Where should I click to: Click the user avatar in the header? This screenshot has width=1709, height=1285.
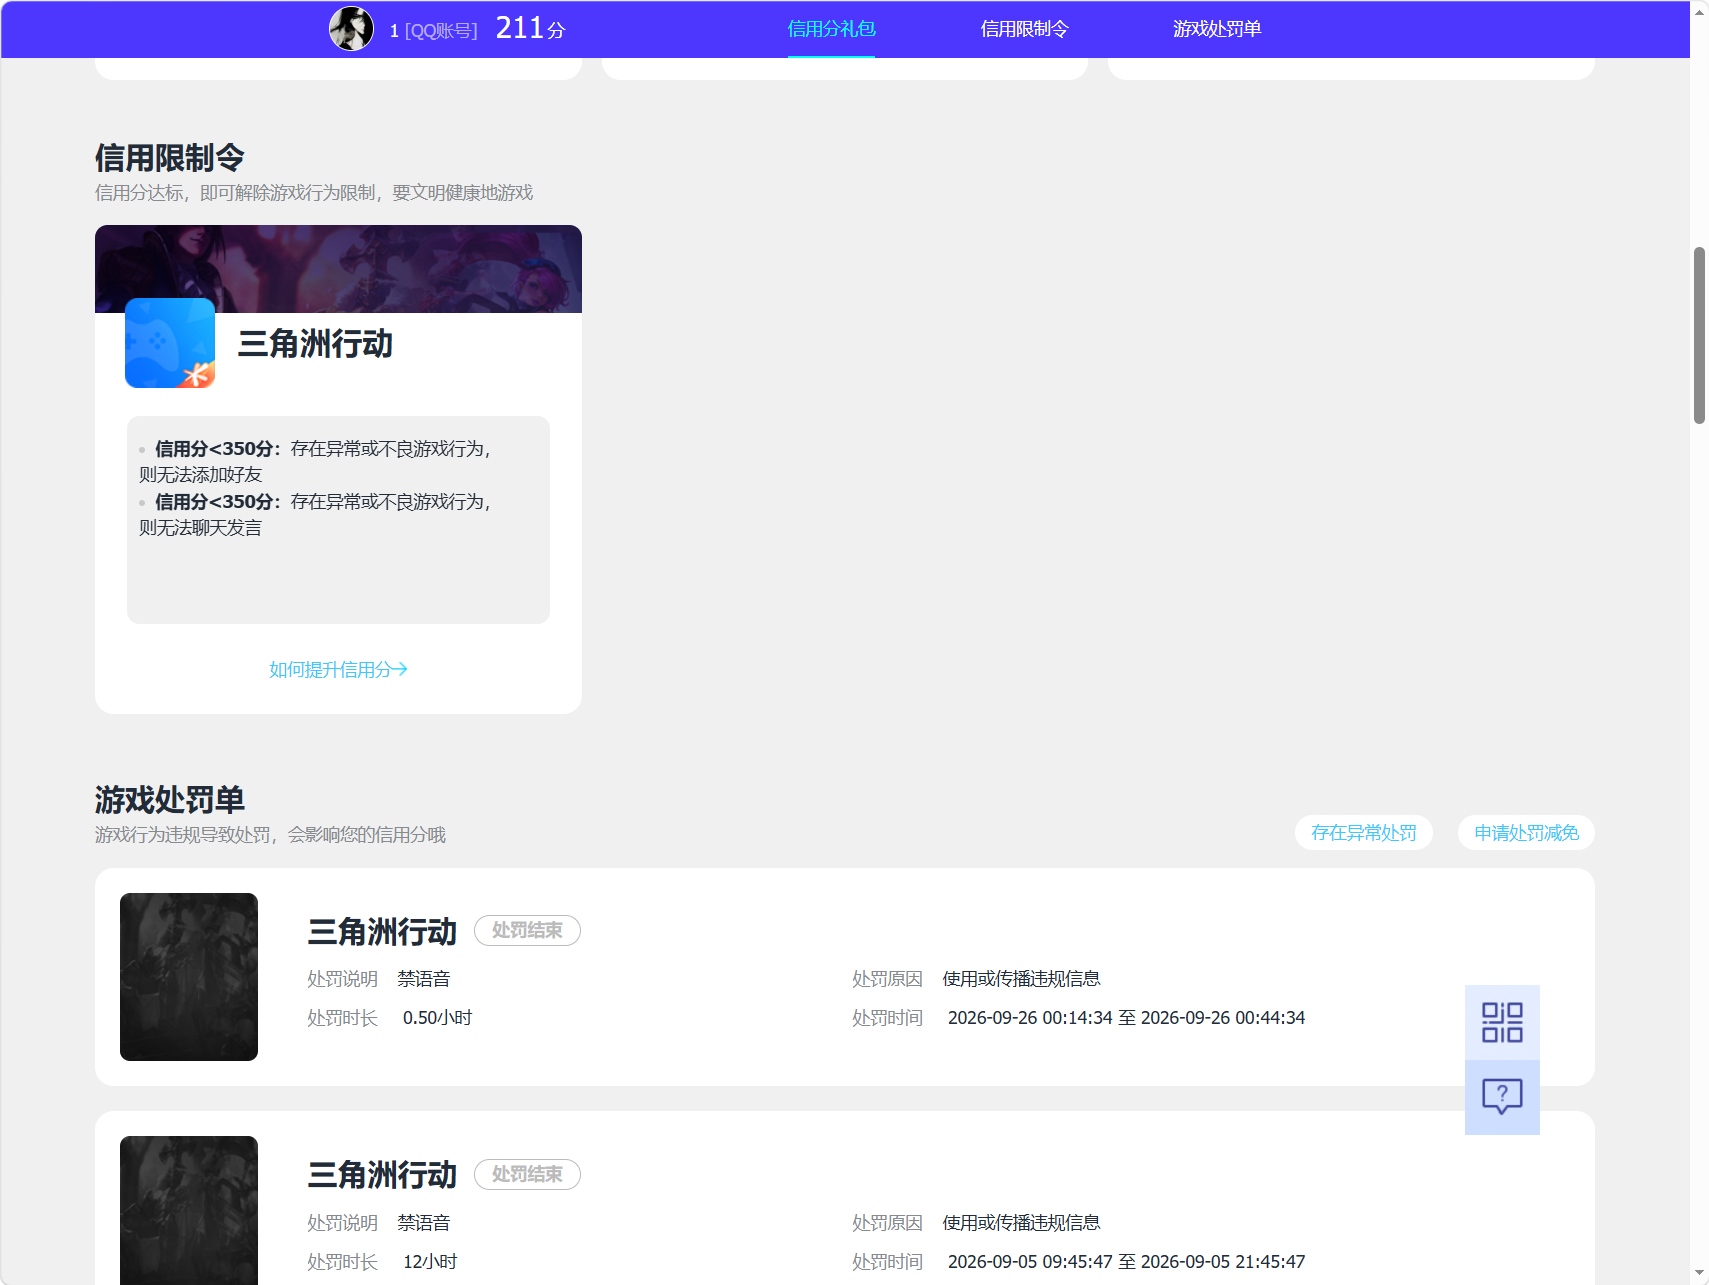[x=351, y=29]
